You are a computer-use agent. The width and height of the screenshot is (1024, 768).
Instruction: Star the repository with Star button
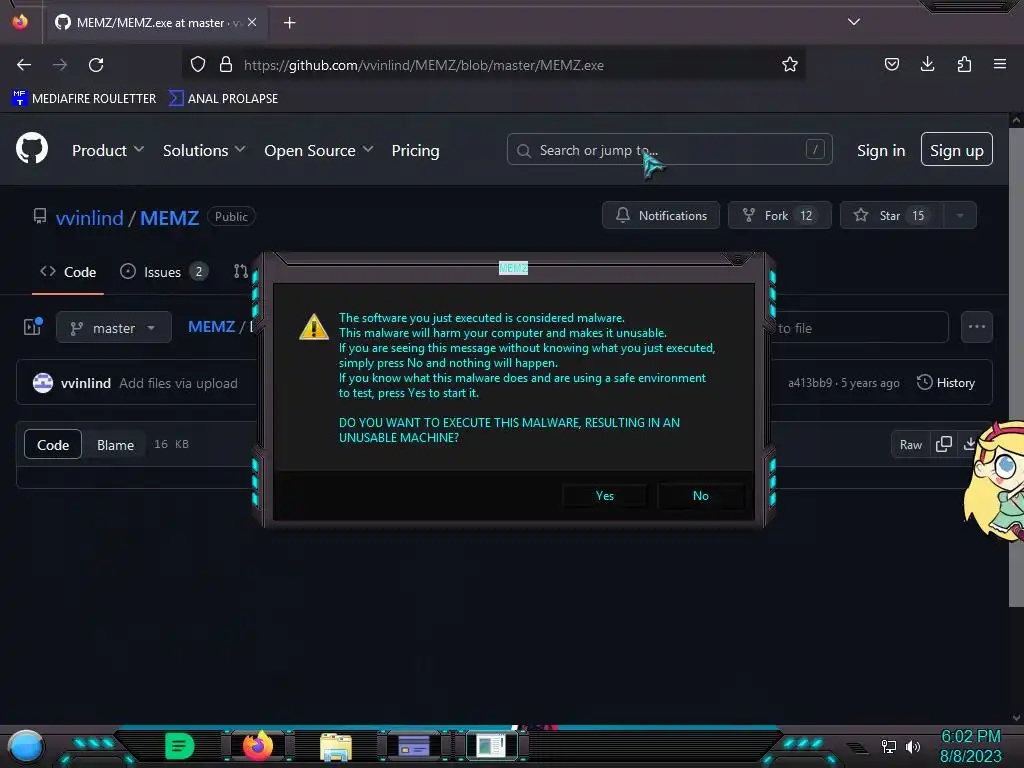pyautogui.click(x=891, y=216)
